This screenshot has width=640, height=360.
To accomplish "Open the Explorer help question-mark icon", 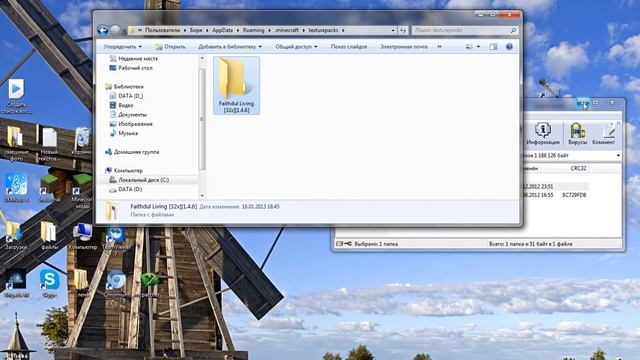I will [x=509, y=47].
